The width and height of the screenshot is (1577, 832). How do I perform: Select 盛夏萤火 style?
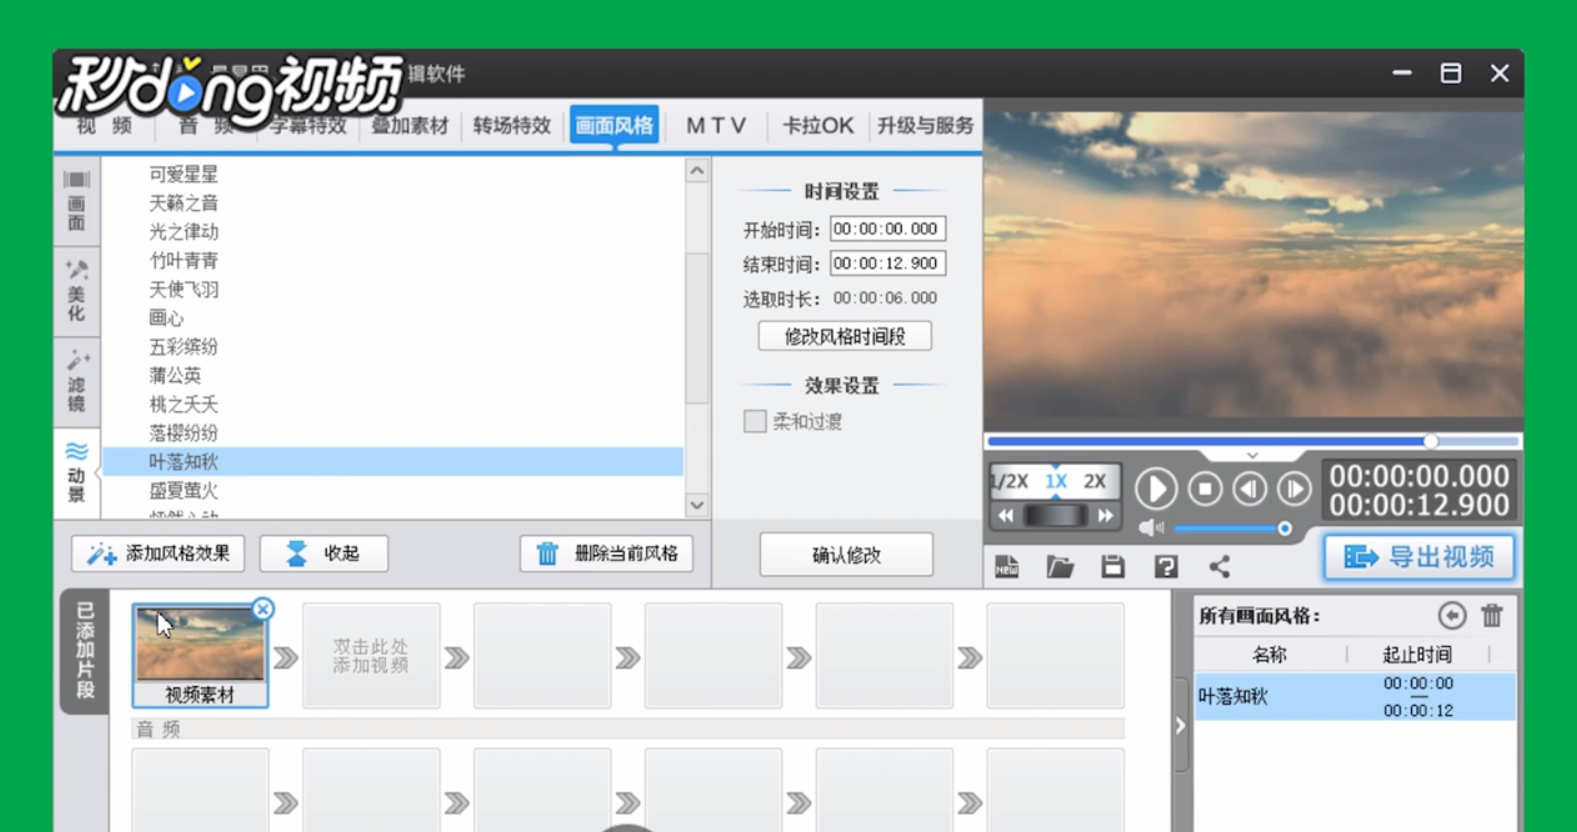point(183,490)
